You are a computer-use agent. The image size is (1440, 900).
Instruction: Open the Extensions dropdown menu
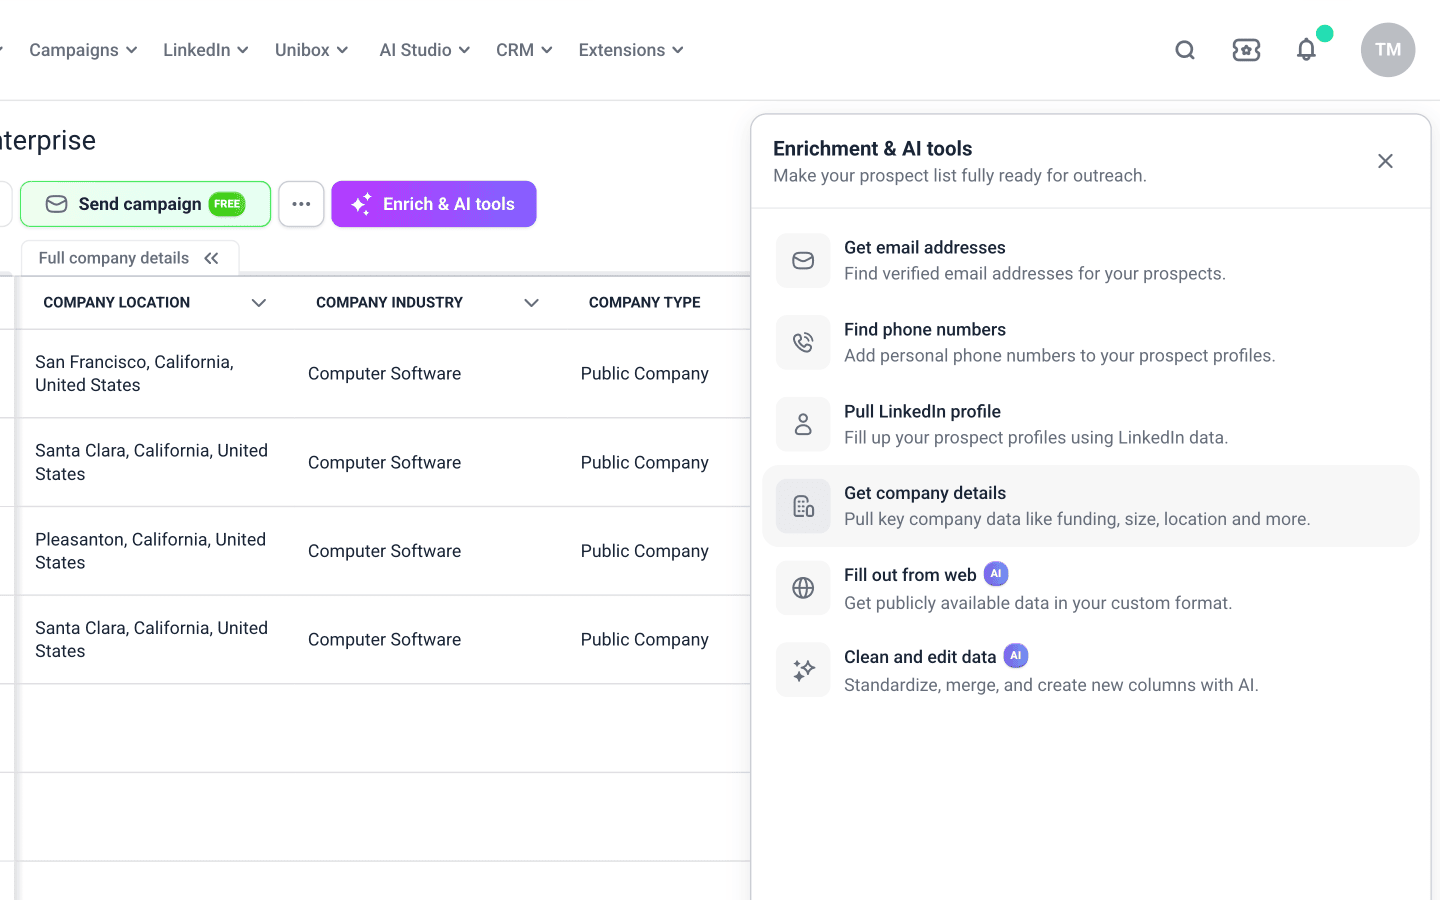pyautogui.click(x=631, y=50)
